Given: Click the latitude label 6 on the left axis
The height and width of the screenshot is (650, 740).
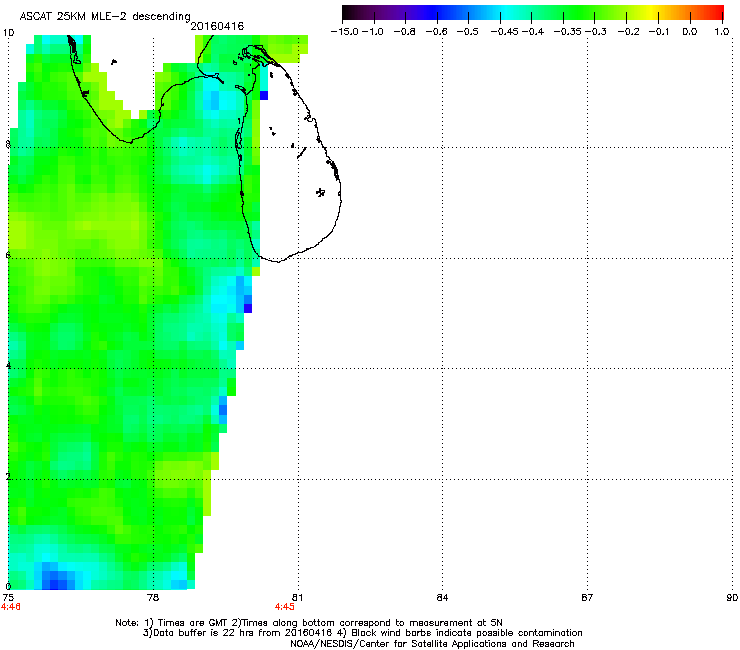Looking at the screenshot, I should [x=8, y=255].
